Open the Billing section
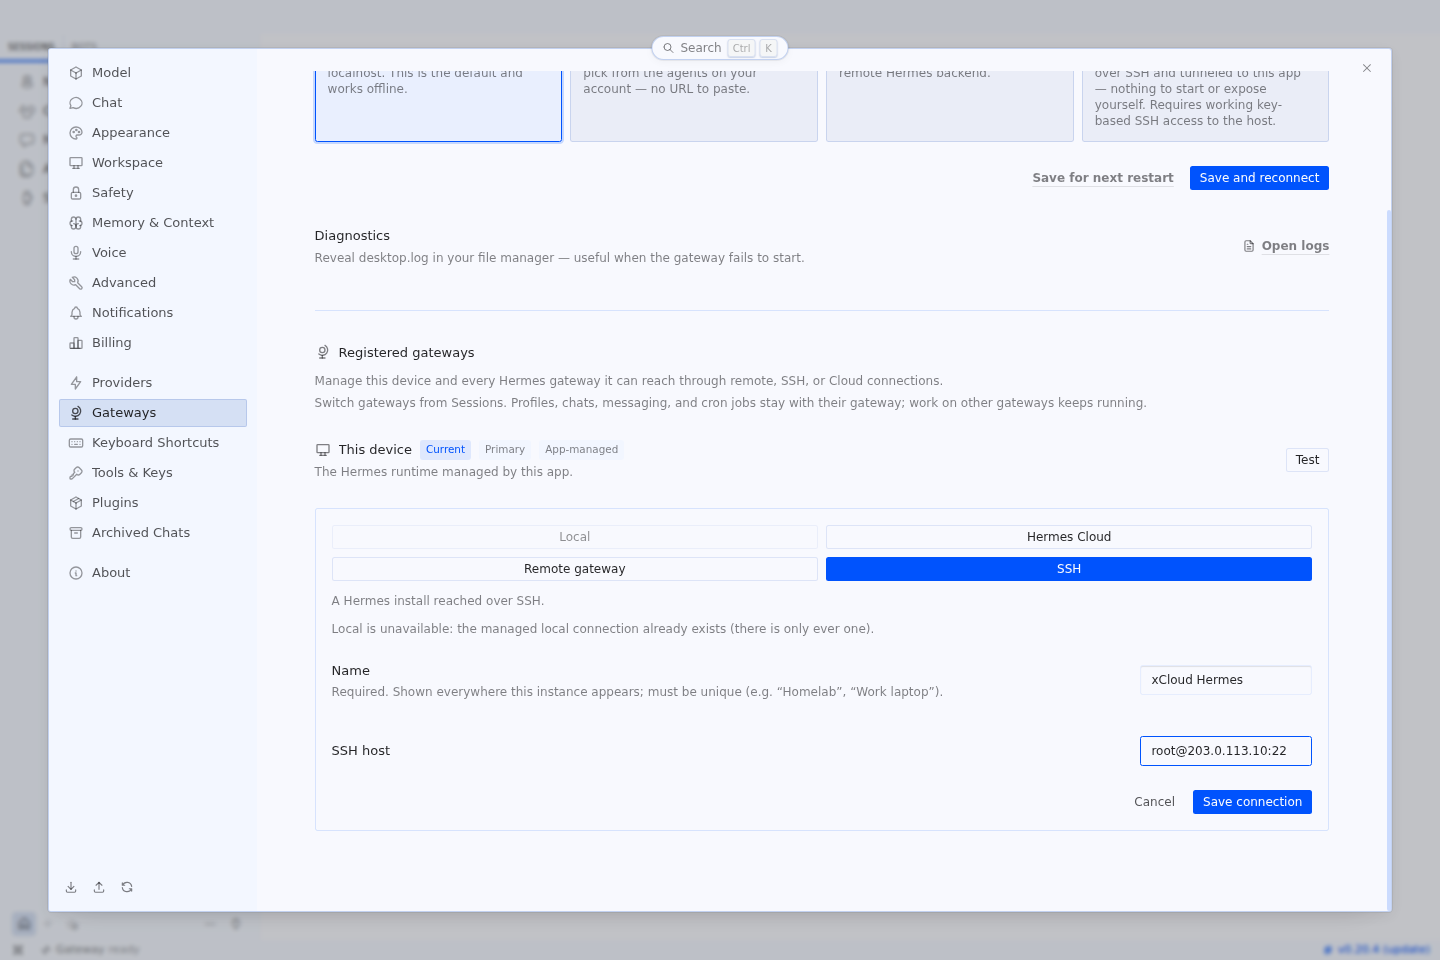 (x=153, y=343)
